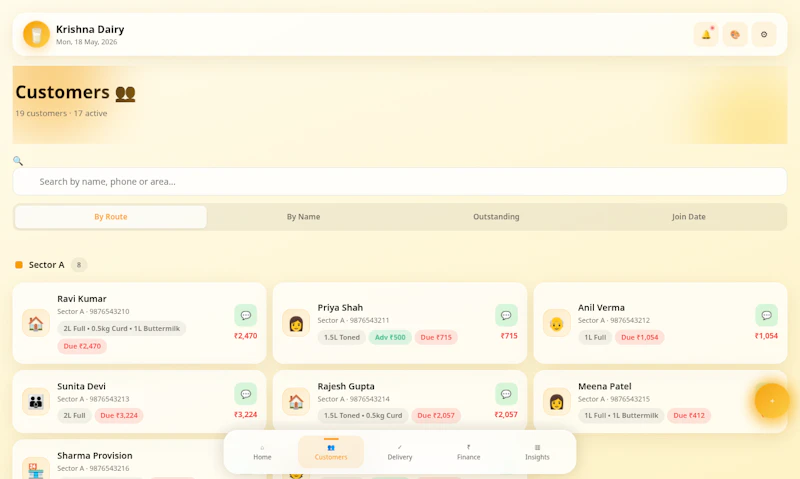
Task: Click Rajesh Gupta's 1.5L Toned • 0.5kg Curd tag
Action: point(363,415)
